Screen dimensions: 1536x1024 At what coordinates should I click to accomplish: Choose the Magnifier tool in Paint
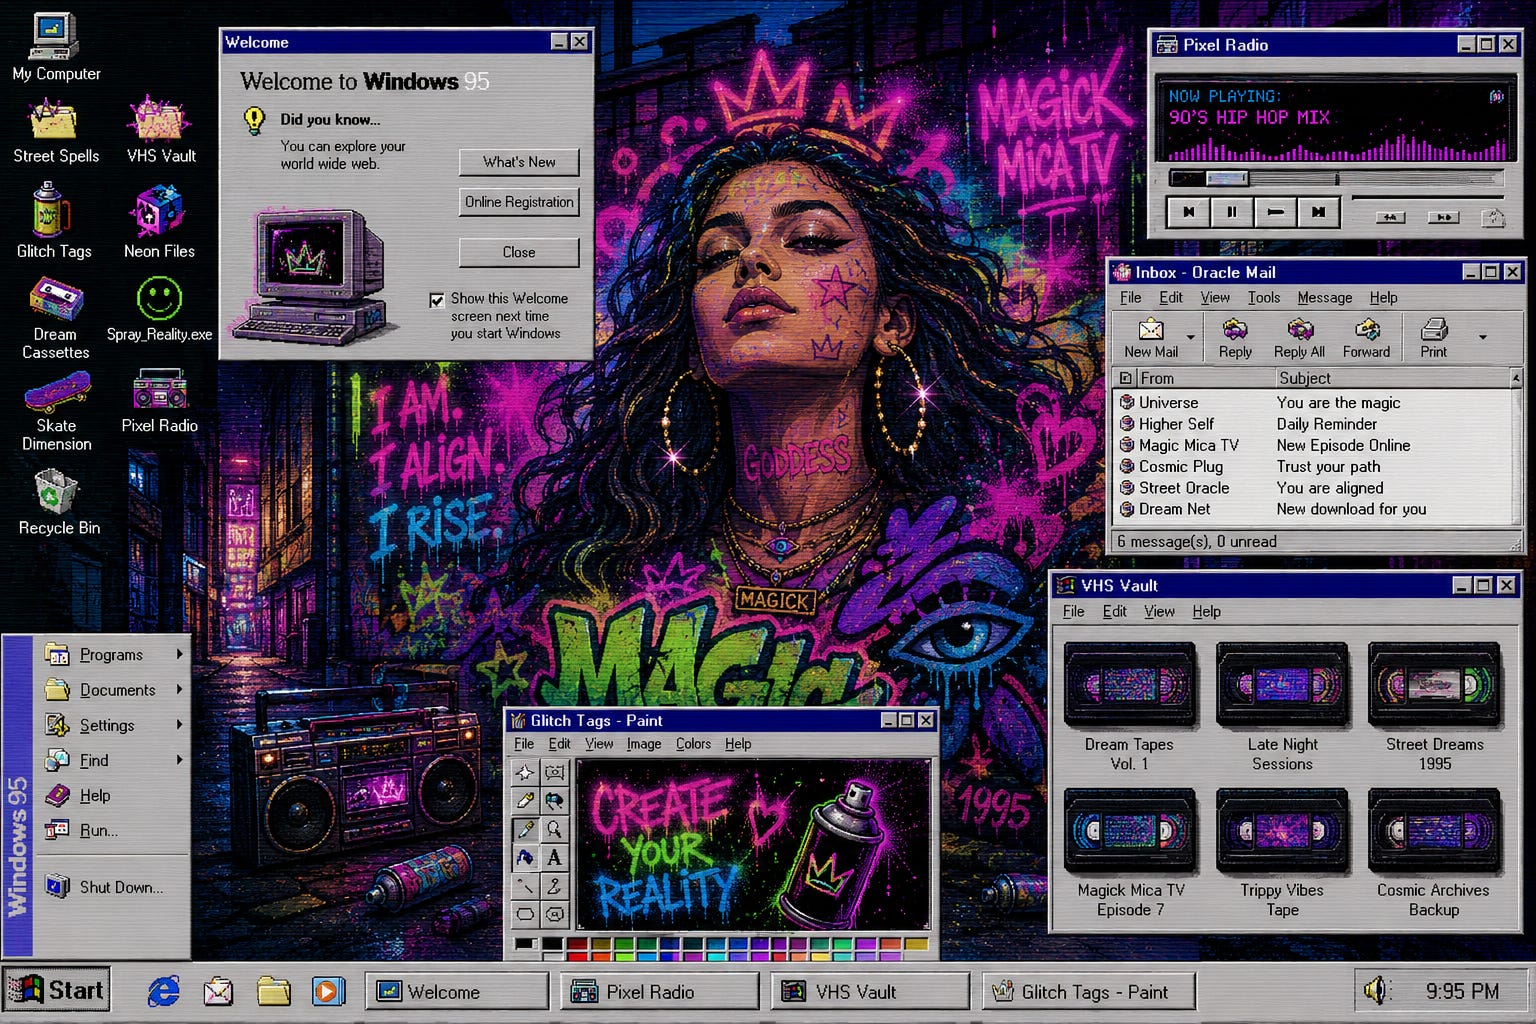pyautogui.click(x=554, y=829)
